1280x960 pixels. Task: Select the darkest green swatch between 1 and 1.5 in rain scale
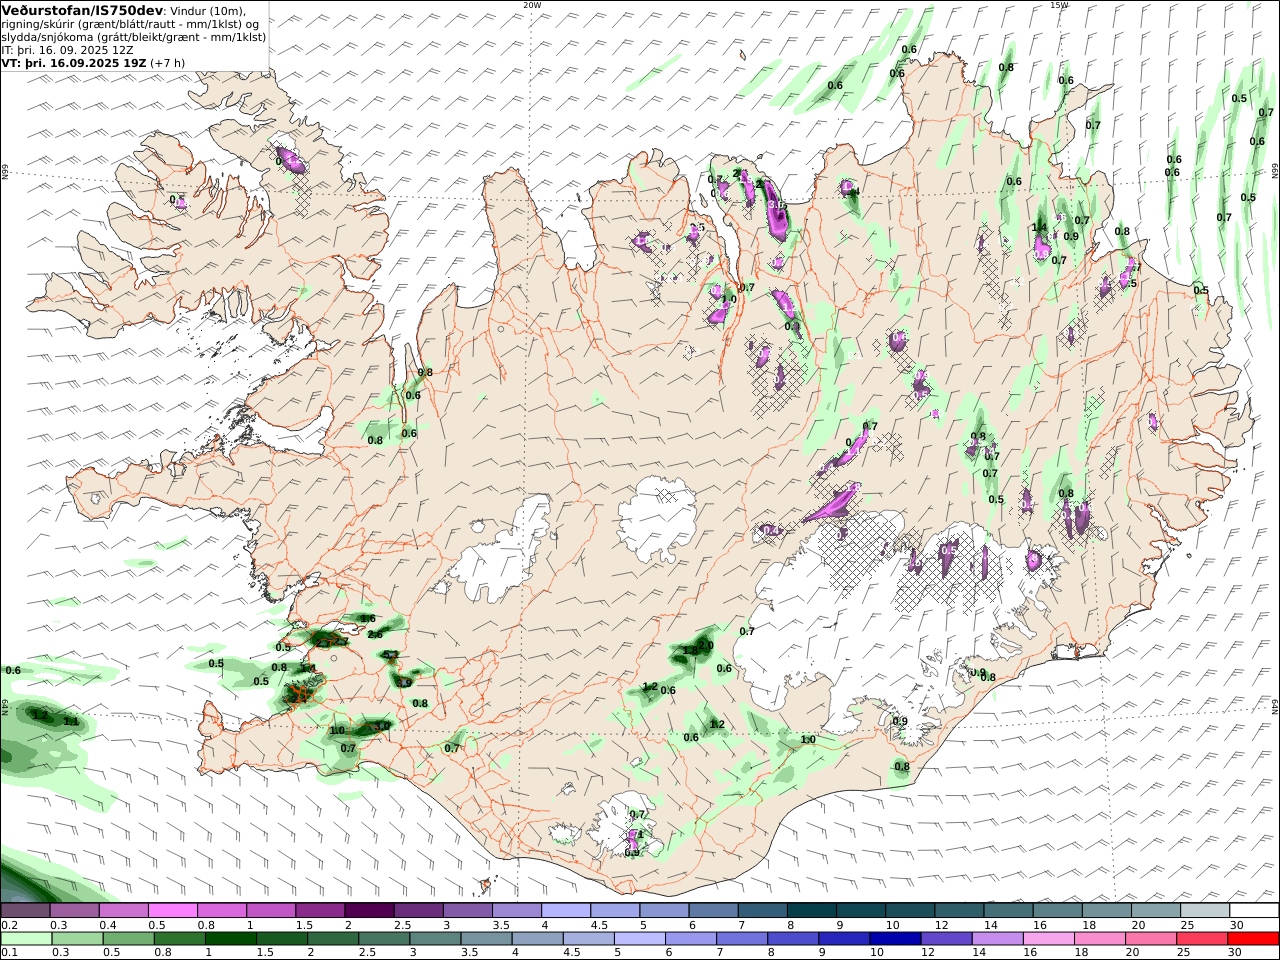coord(232,939)
